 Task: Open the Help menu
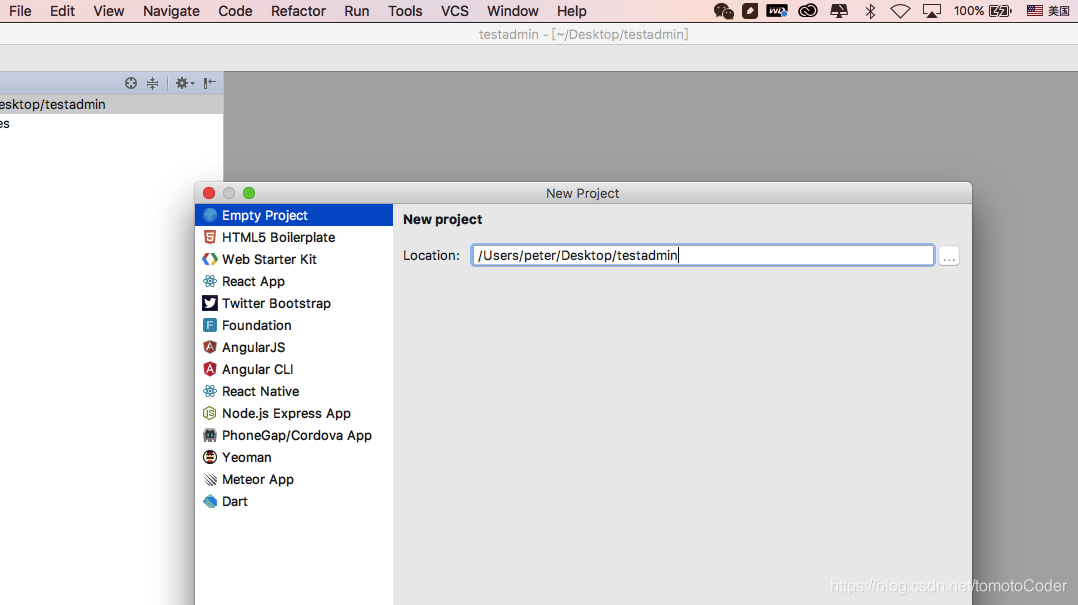pos(571,11)
